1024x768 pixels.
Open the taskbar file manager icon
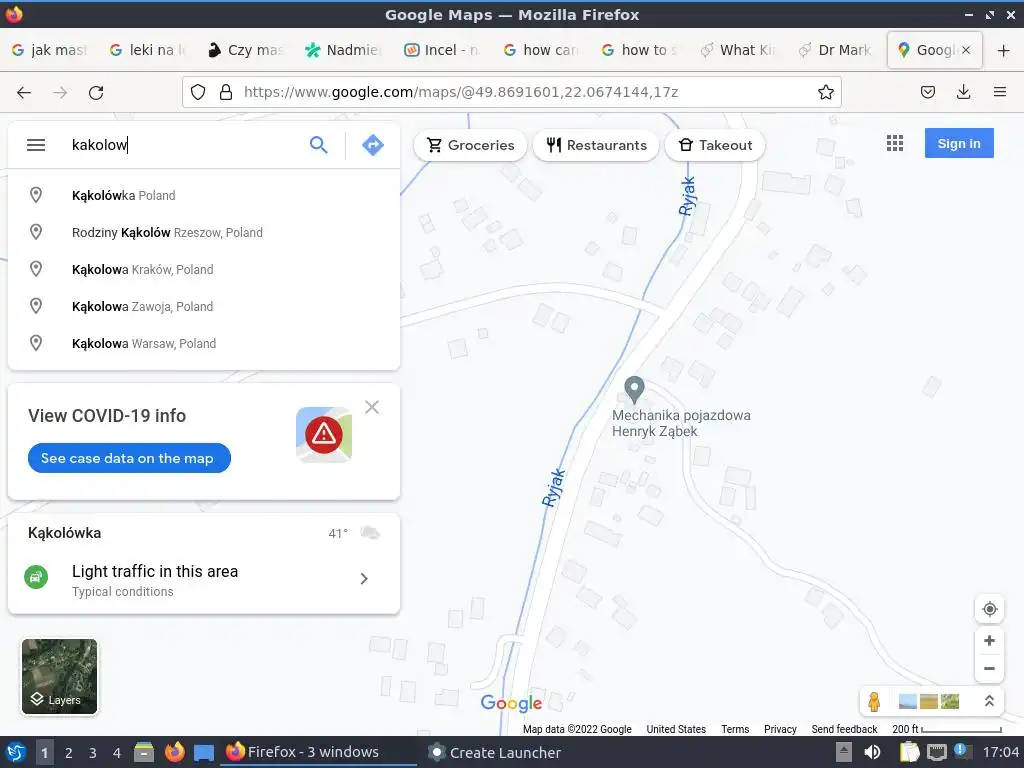[x=144, y=753]
